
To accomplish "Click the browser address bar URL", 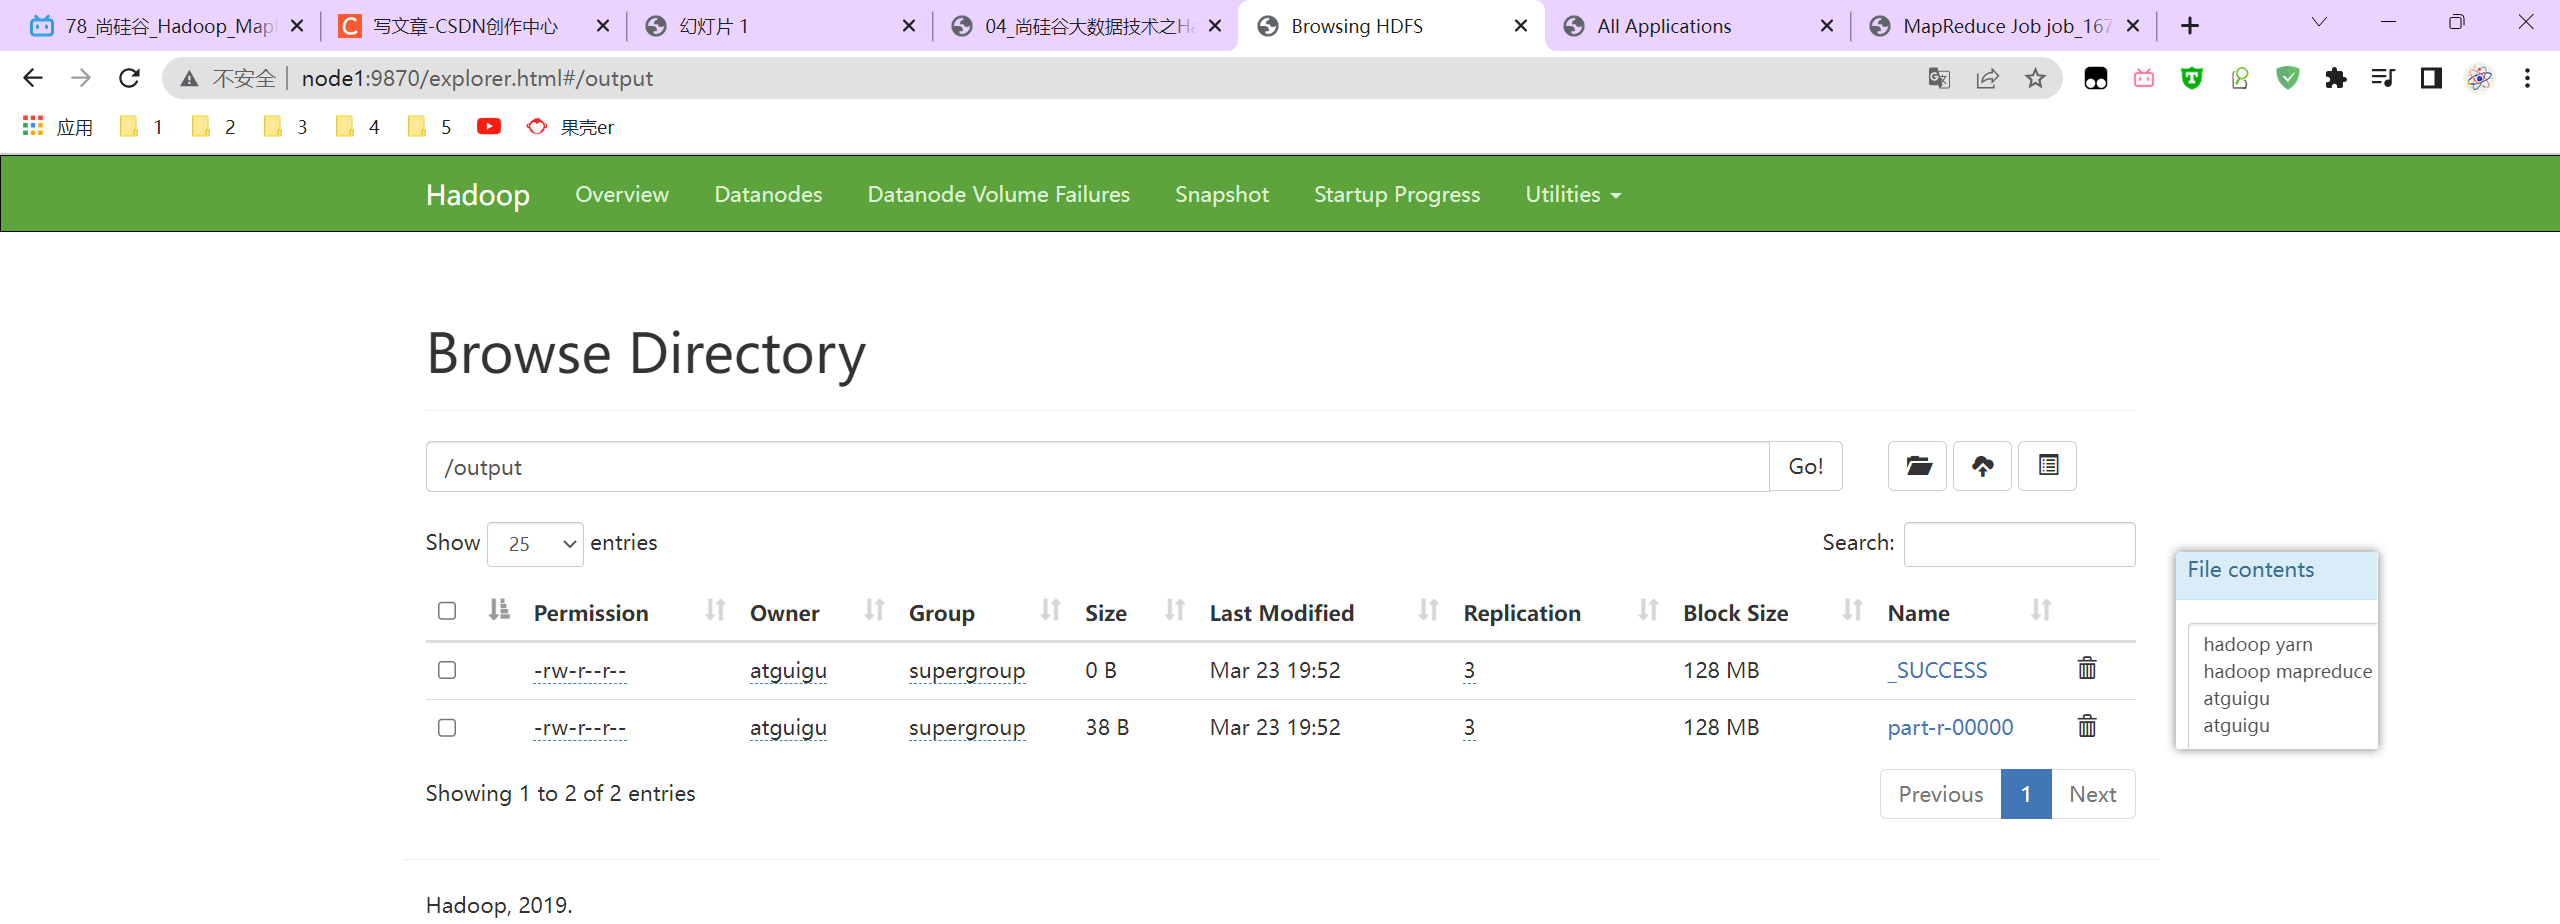I will point(477,78).
